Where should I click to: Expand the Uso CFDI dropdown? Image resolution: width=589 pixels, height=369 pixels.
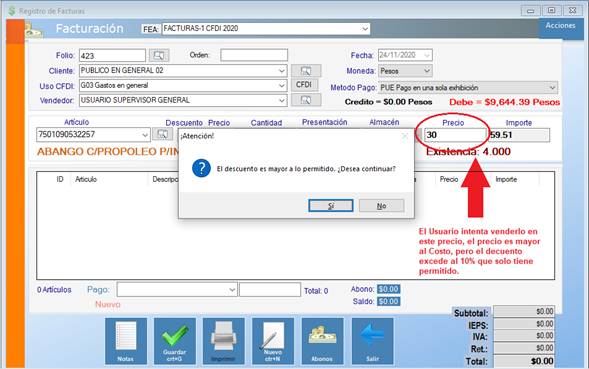(x=282, y=86)
